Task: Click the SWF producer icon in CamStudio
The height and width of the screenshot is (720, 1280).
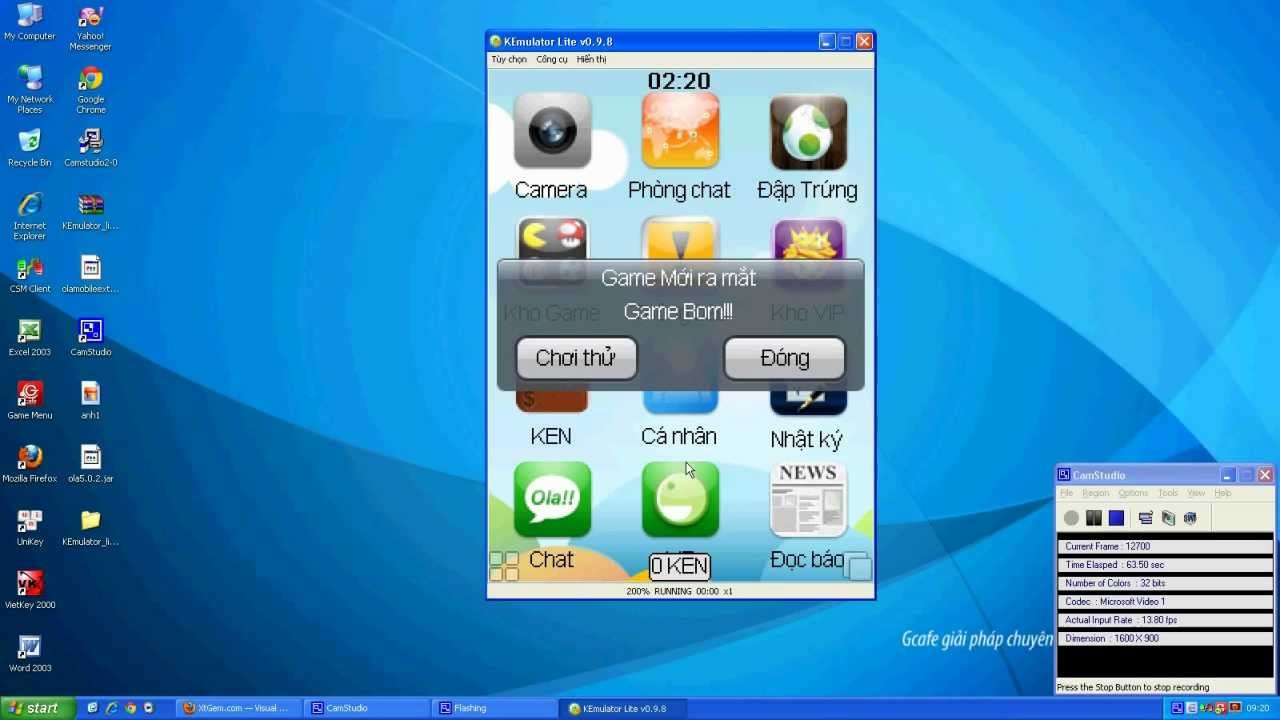Action: [1190, 518]
